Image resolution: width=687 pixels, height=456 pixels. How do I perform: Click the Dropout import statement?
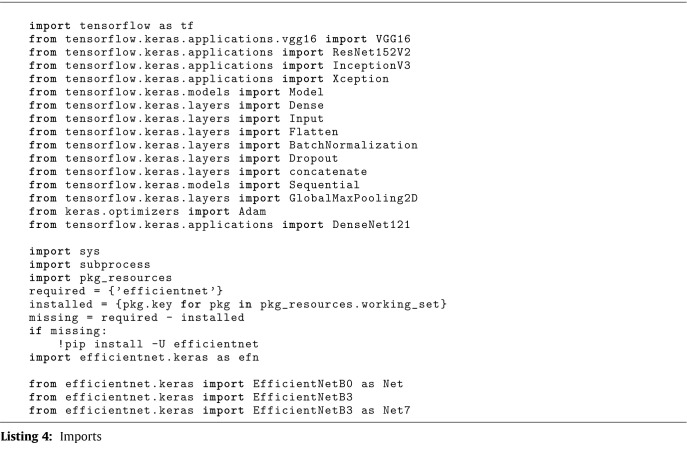183,158
